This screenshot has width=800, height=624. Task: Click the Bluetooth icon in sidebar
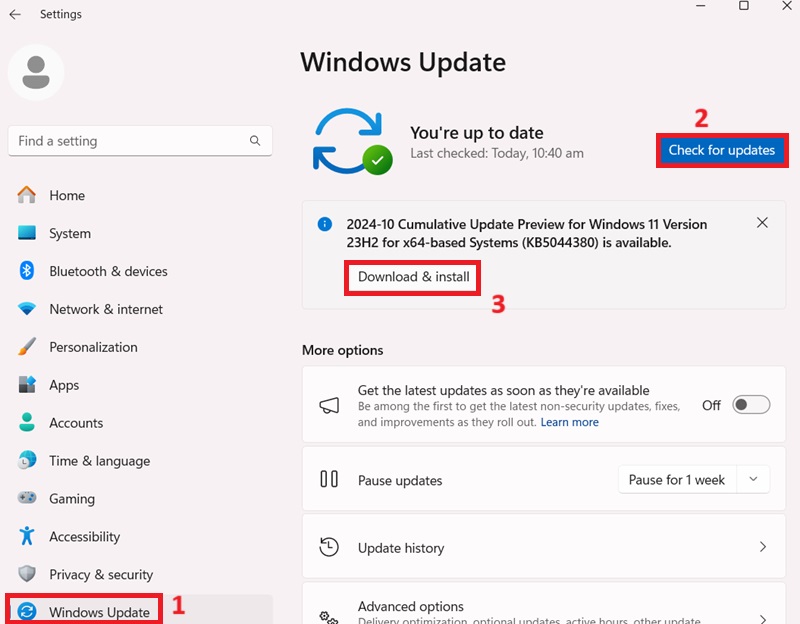pos(27,270)
